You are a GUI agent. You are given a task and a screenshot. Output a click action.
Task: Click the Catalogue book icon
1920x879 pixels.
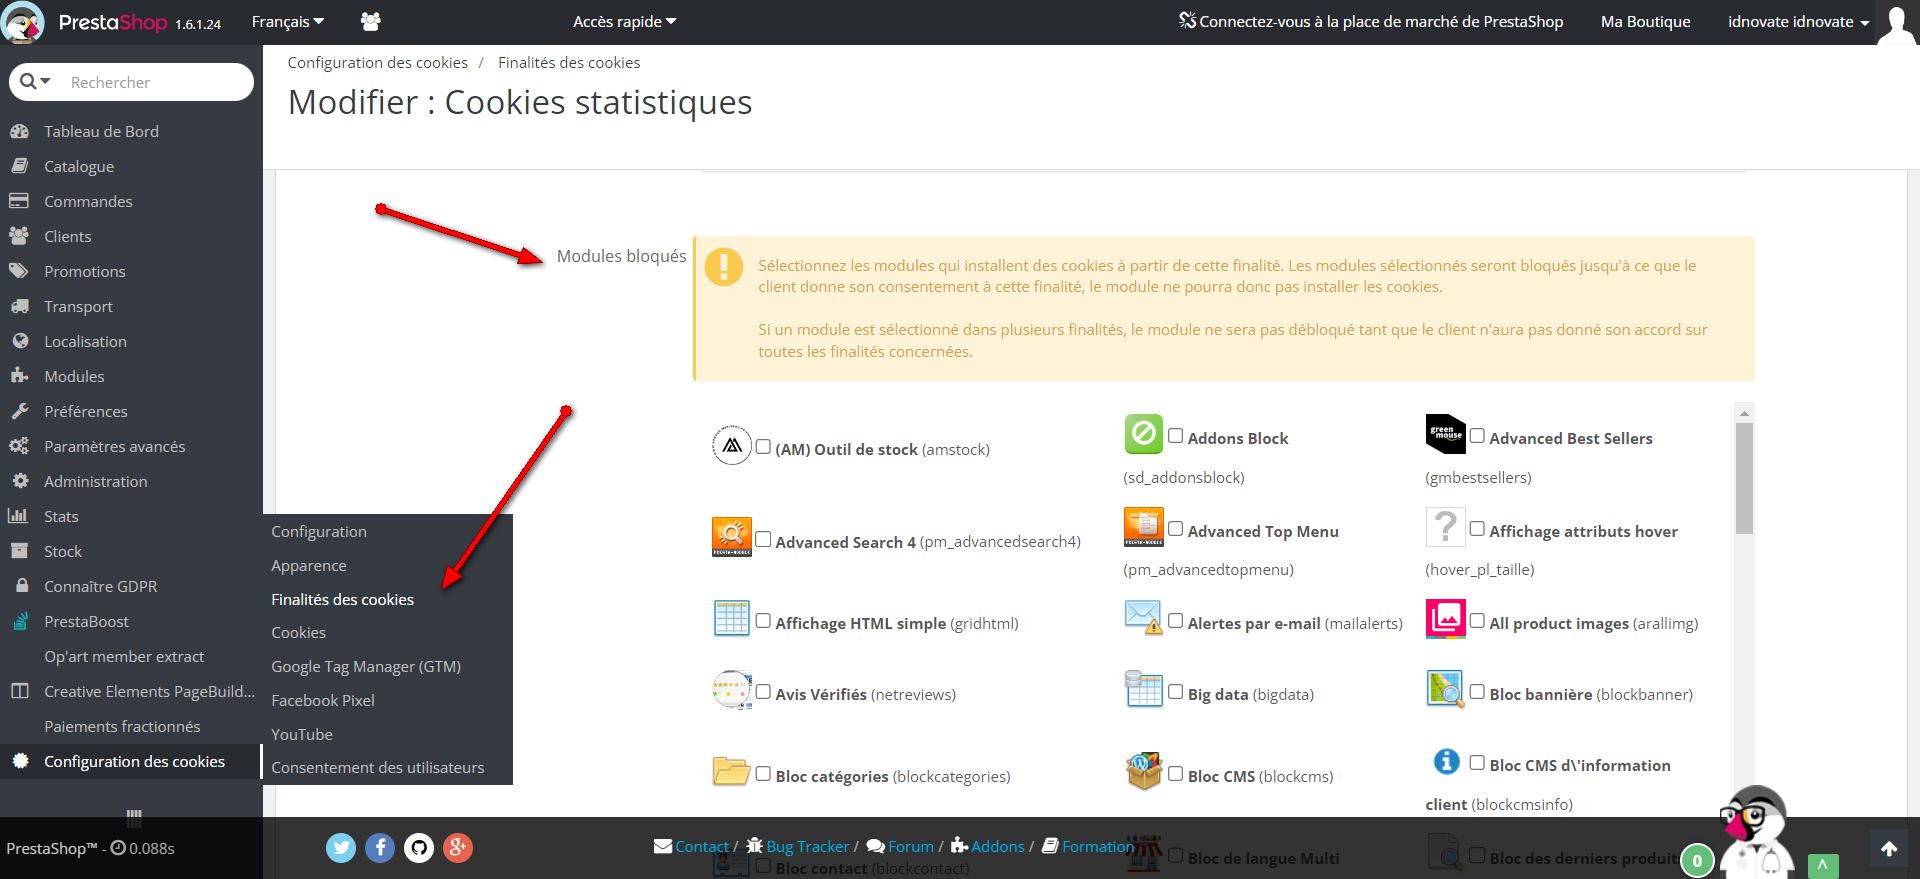tap(19, 166)
